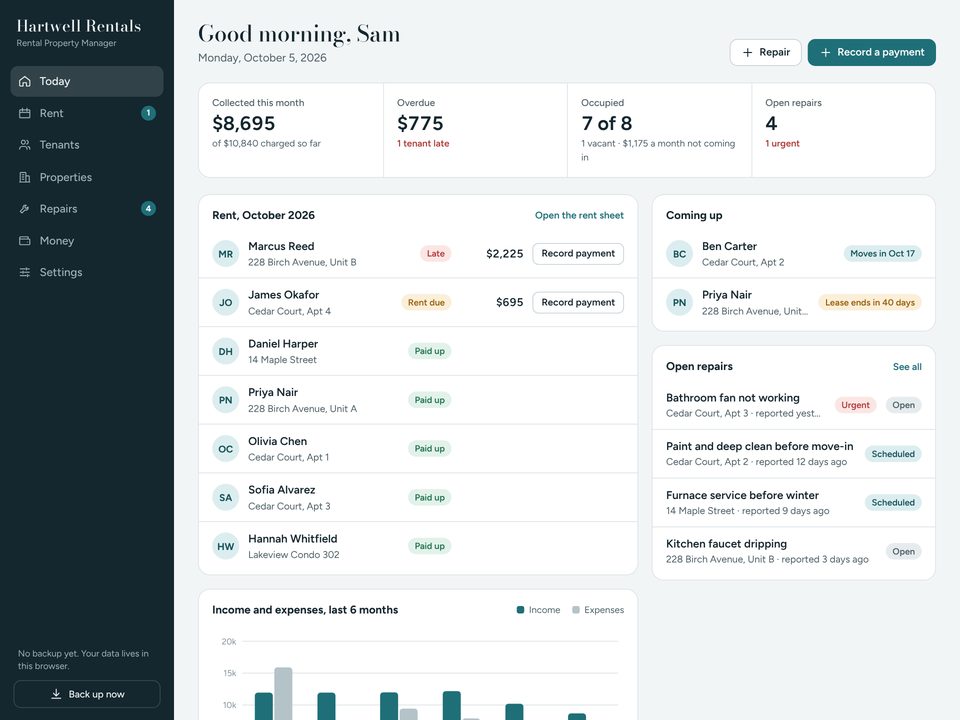Screen dimensions: 960x720
Task: Click See all in Open repairs
Action: click(907, 367)
